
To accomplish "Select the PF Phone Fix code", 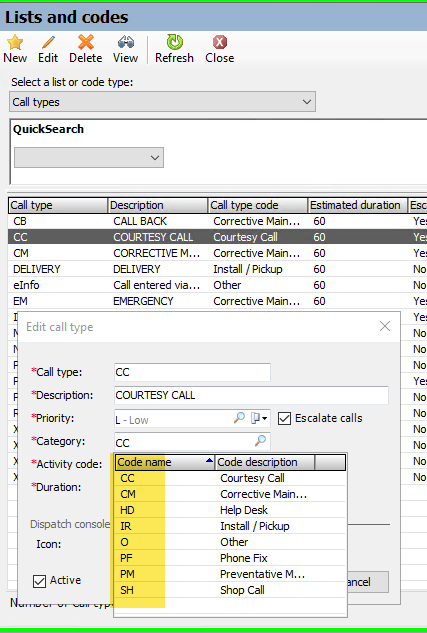I will [x=230, y=558].
